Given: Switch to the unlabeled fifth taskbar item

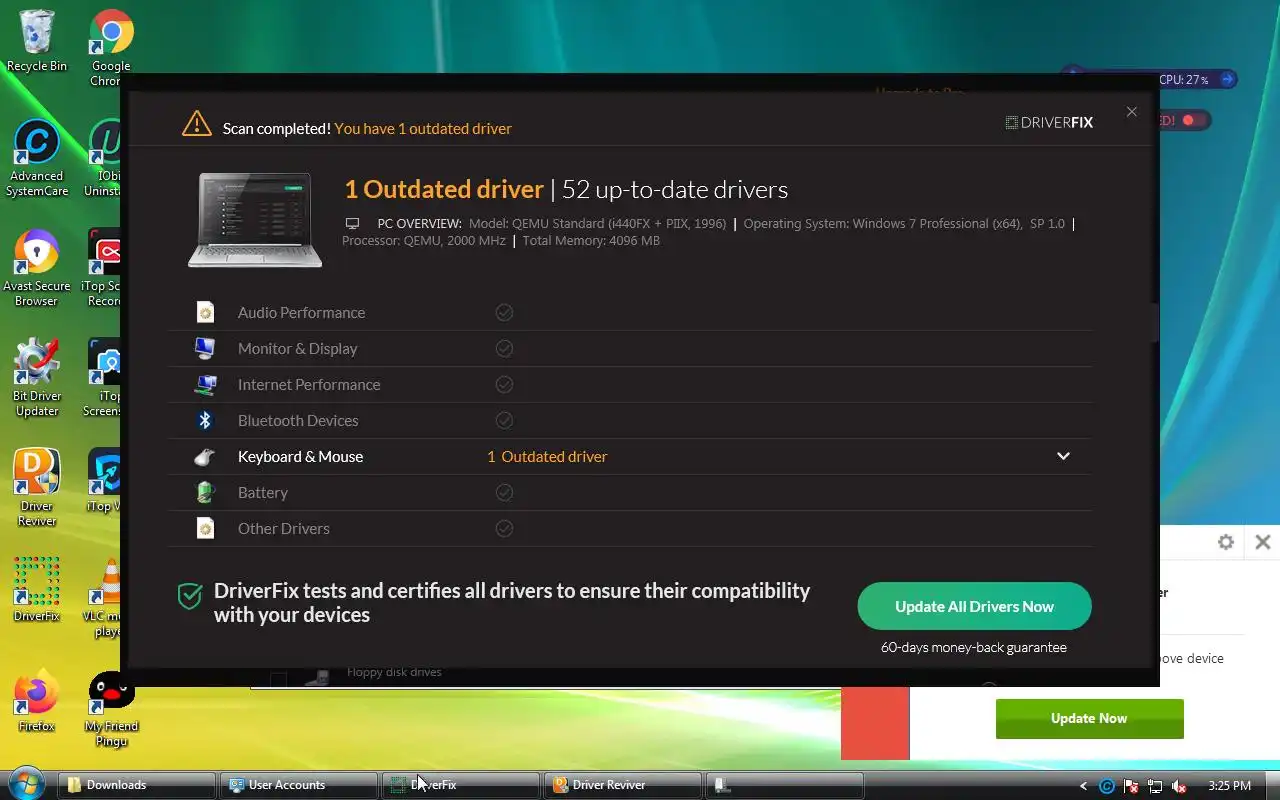Looking at the screenshot, I should (785, 785).
